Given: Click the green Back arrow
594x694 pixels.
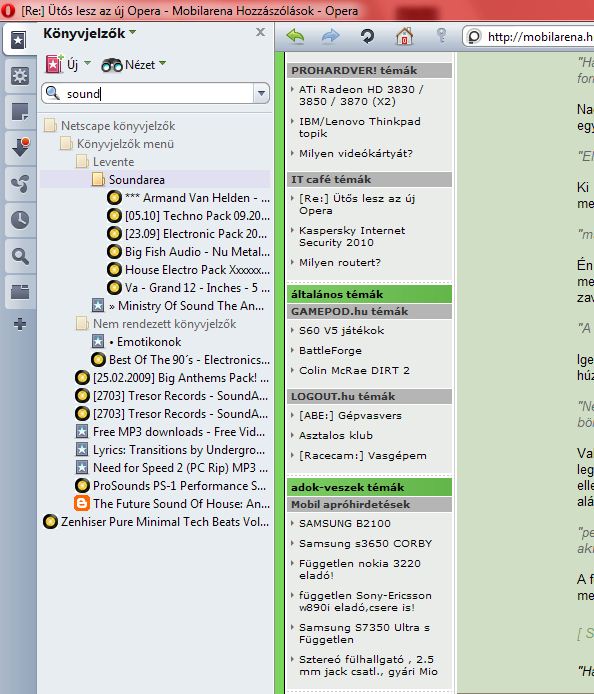Looking at the screenshot, I should tap(295, 36).
